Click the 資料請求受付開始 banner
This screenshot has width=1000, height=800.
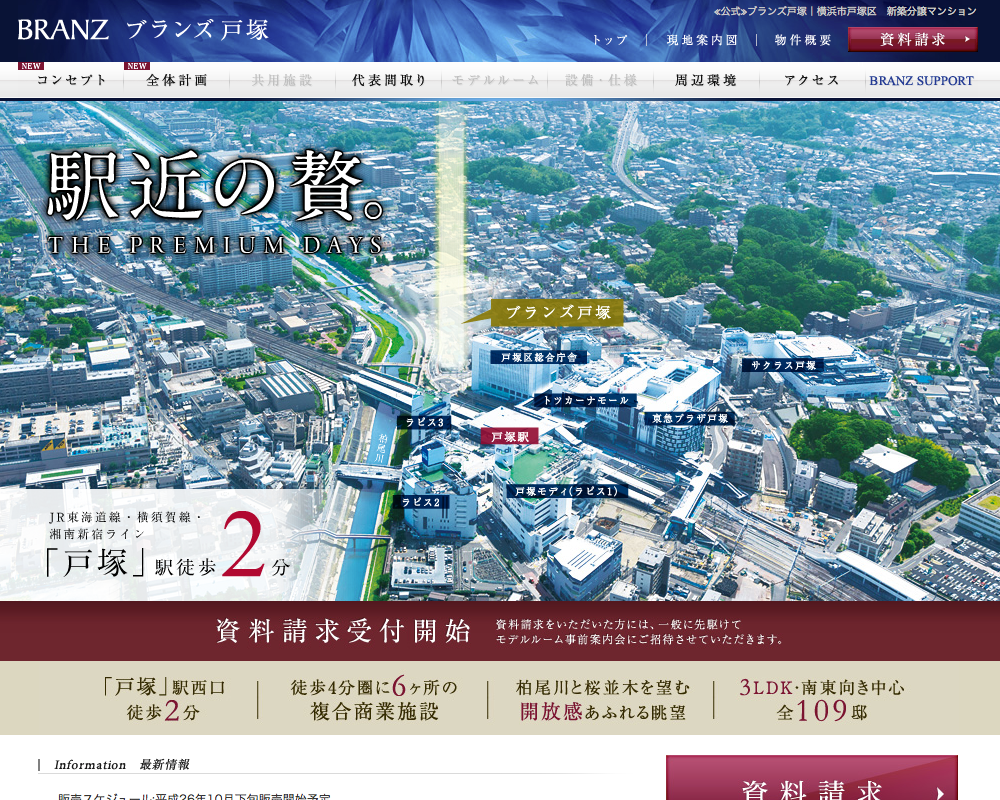[500, 631]
